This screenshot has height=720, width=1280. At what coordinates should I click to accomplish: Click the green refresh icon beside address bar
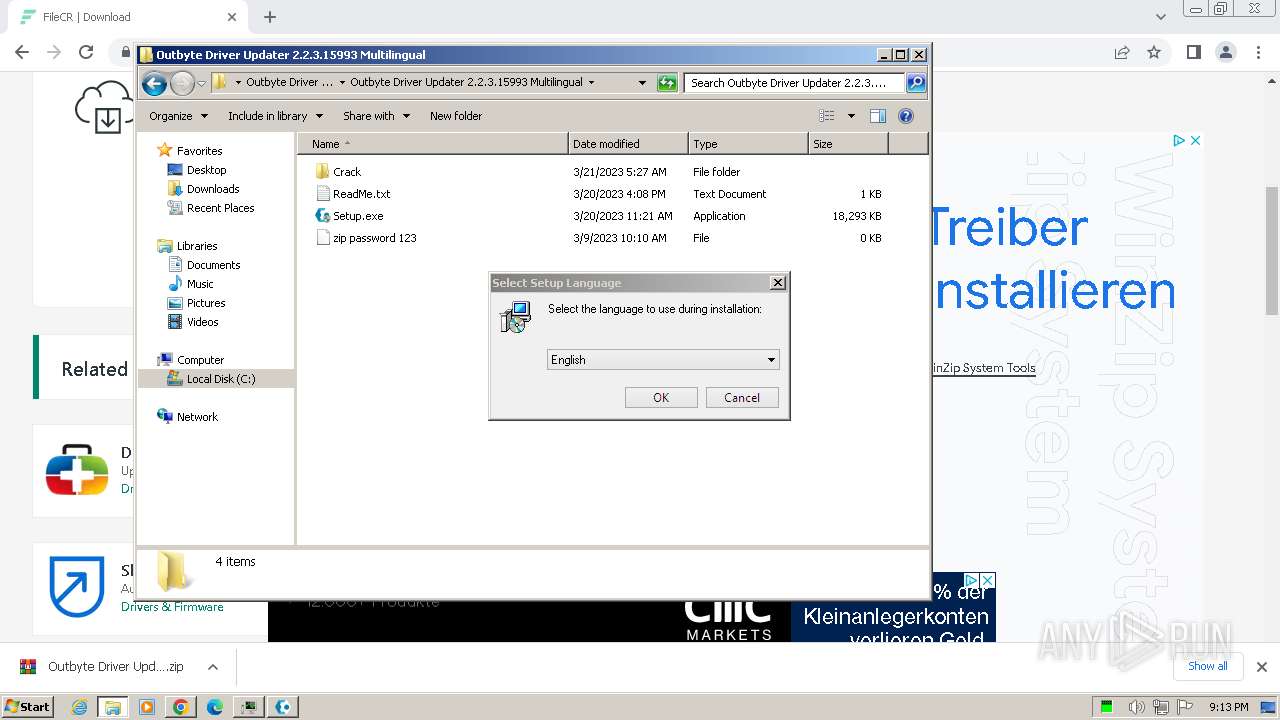click(x=667, y=83)
